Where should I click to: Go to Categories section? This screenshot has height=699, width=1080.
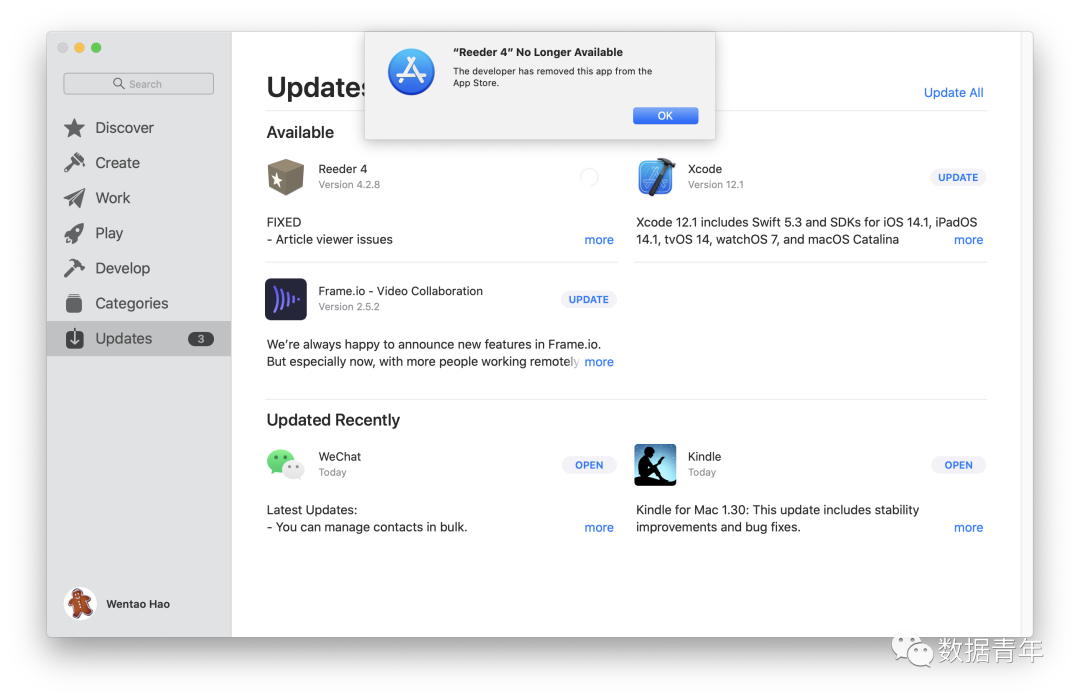138,303
